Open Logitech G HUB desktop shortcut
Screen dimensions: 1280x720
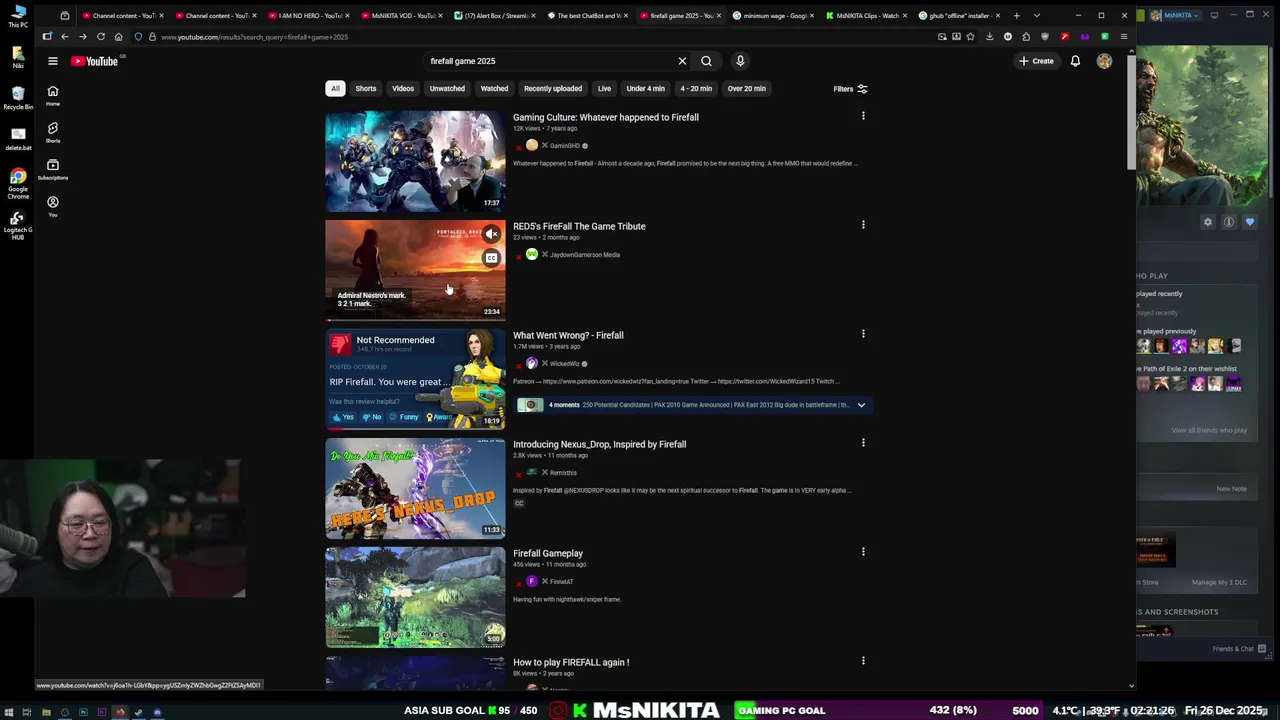(18, 226)
